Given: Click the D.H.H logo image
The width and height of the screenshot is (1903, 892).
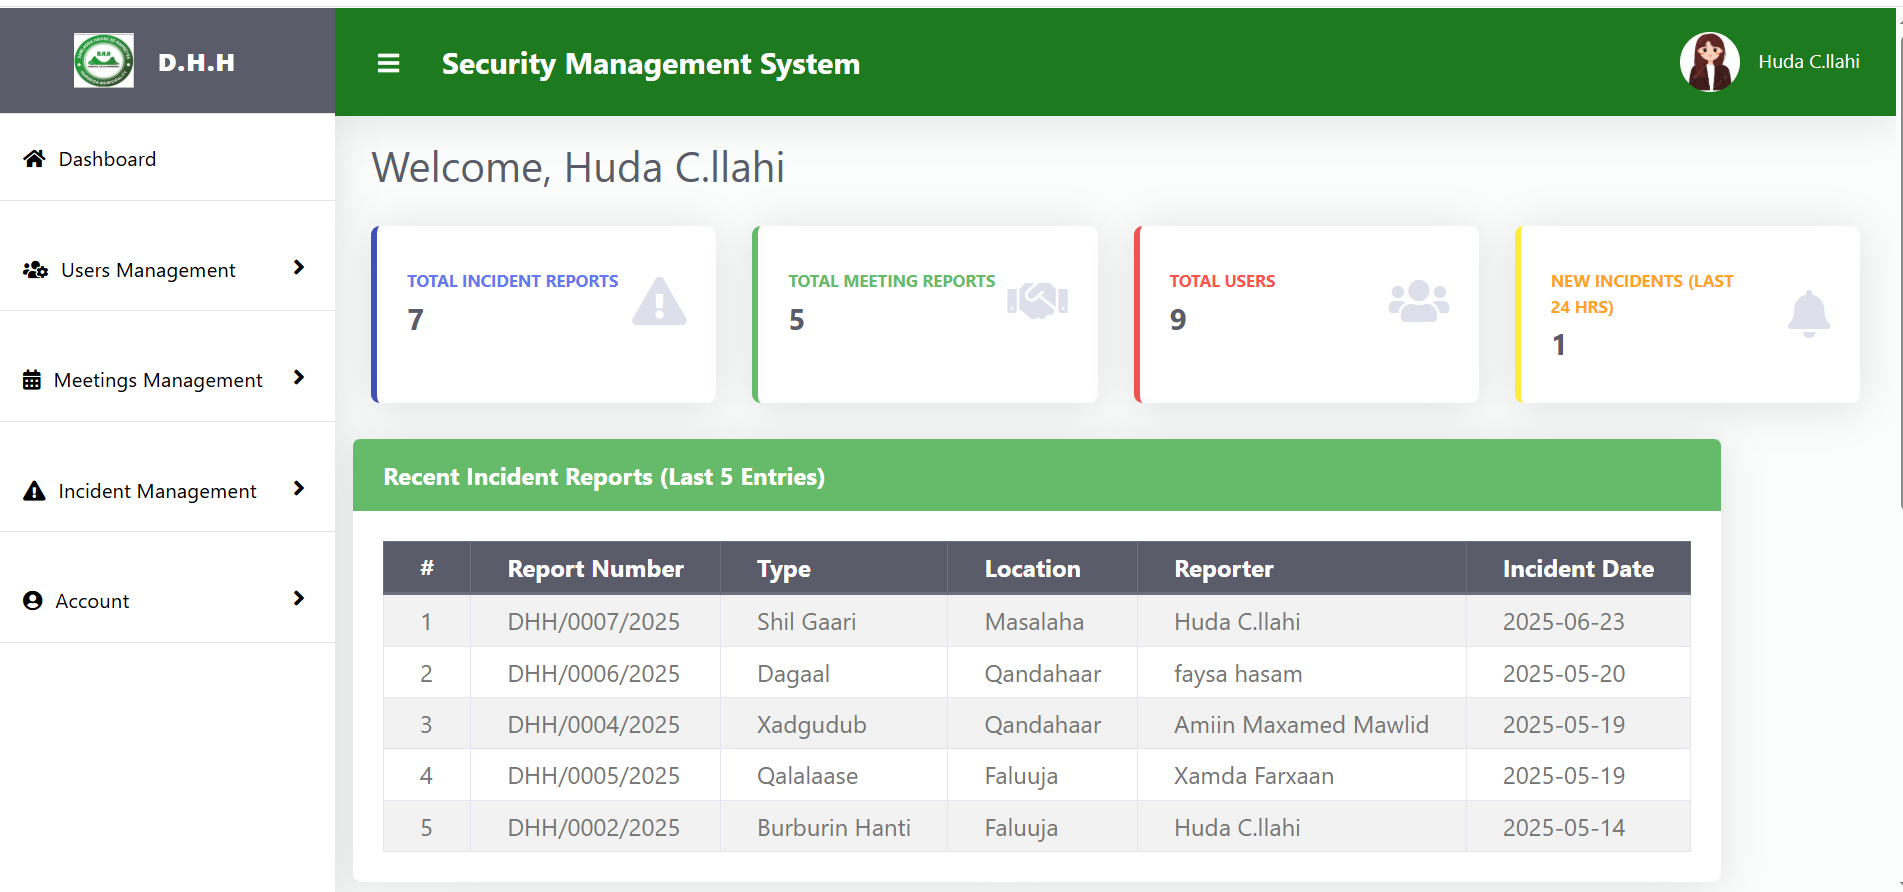Looking at the screenshot, I should (103, 61).
